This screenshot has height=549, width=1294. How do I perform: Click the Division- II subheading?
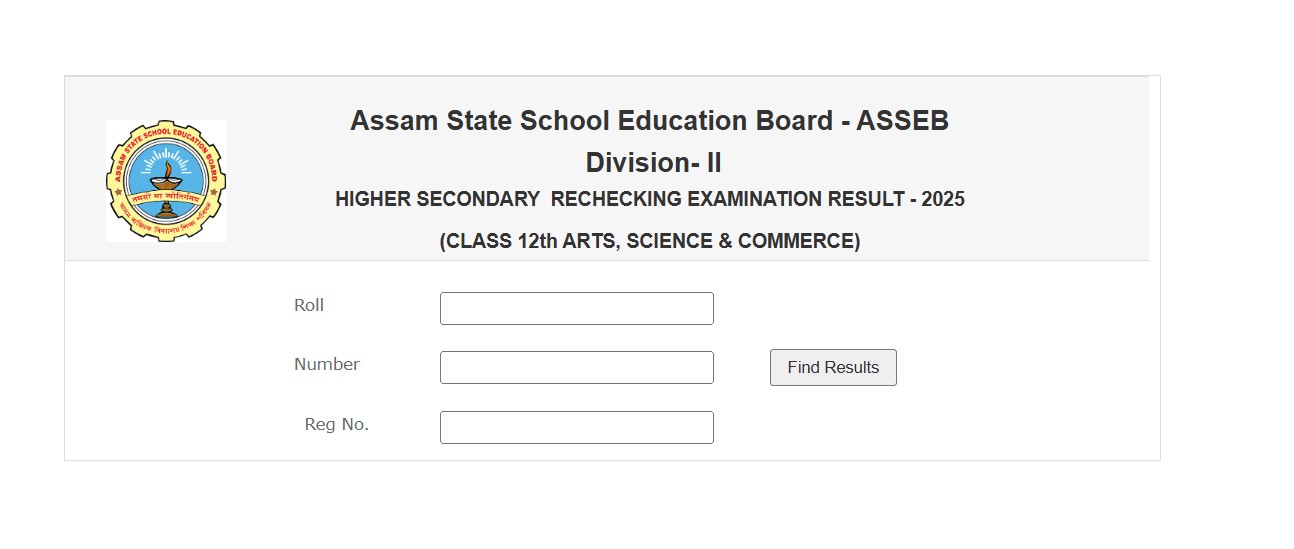pyautogui.click(x=653, y=162)
